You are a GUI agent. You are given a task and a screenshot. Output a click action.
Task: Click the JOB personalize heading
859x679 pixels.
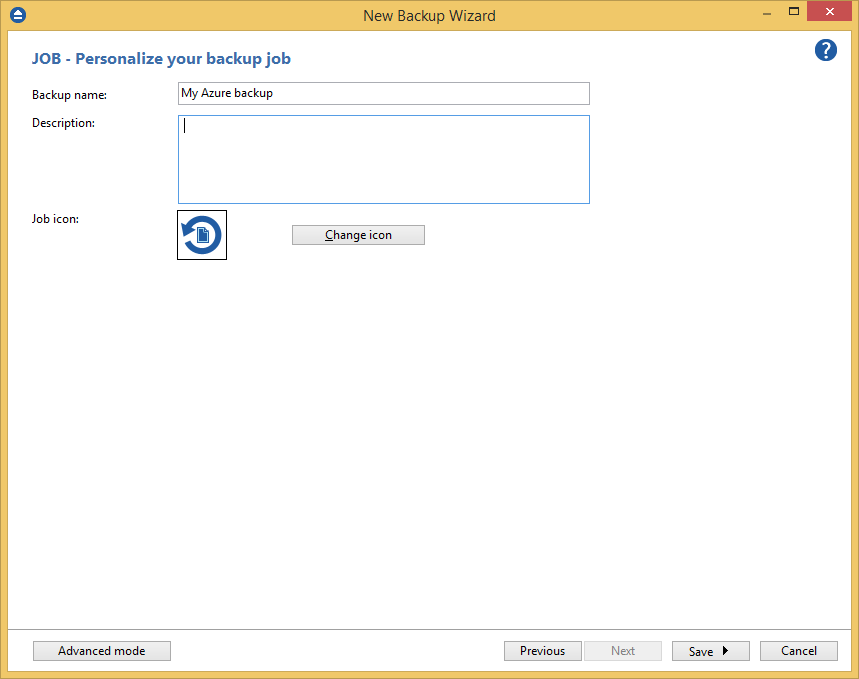tap(161, 58)
